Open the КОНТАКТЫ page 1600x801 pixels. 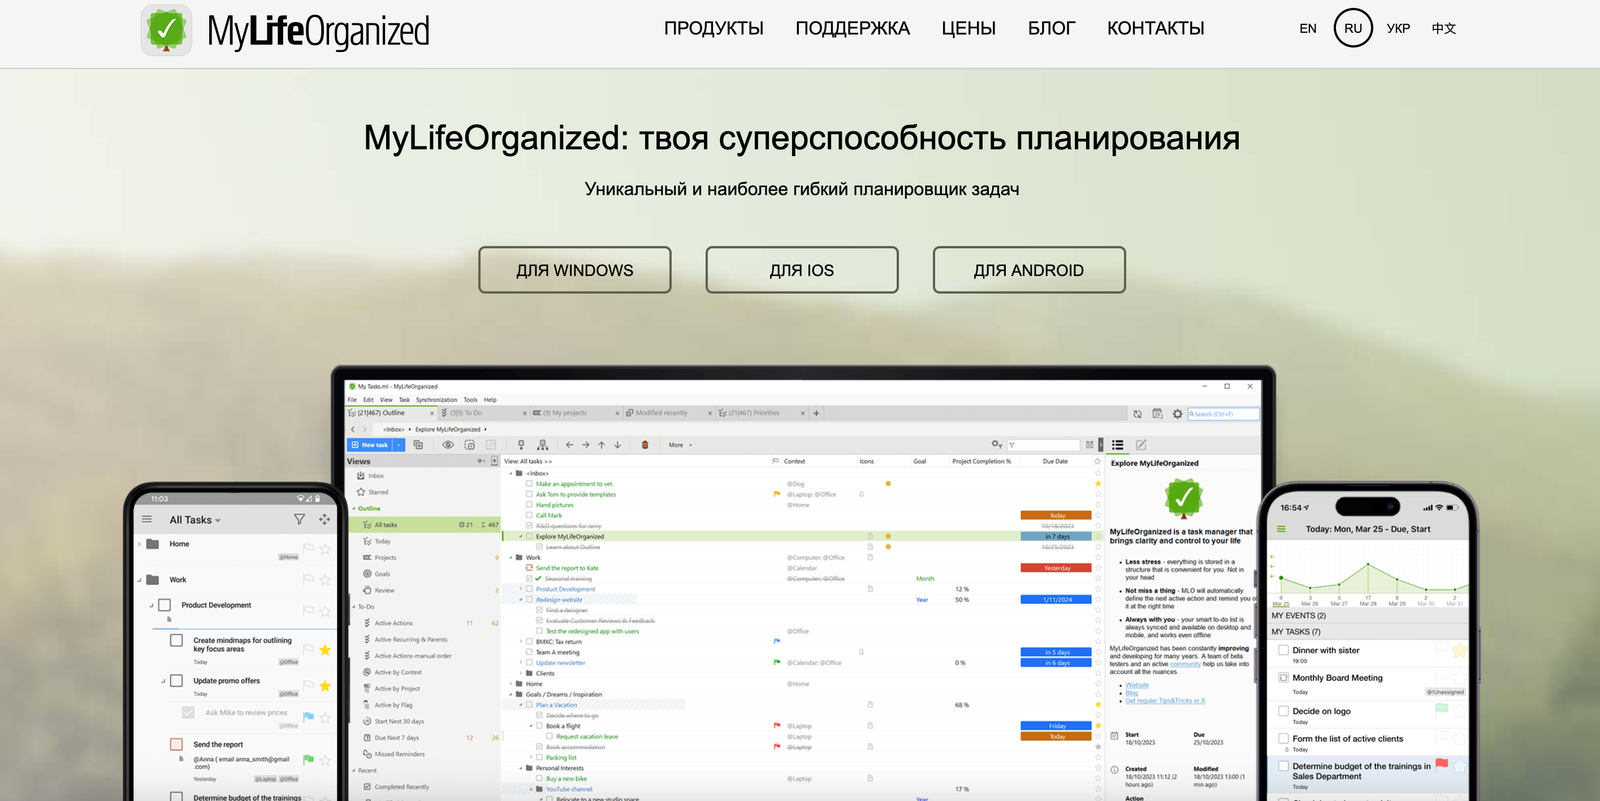pyautogui.click(x=1156, y=29)
